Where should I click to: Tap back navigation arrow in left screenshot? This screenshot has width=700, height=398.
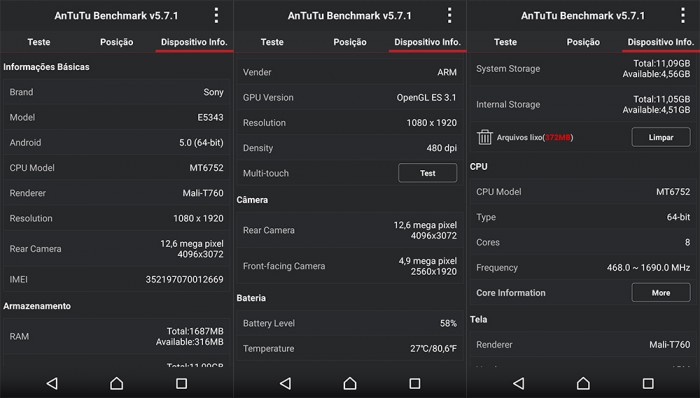(52, 383)
